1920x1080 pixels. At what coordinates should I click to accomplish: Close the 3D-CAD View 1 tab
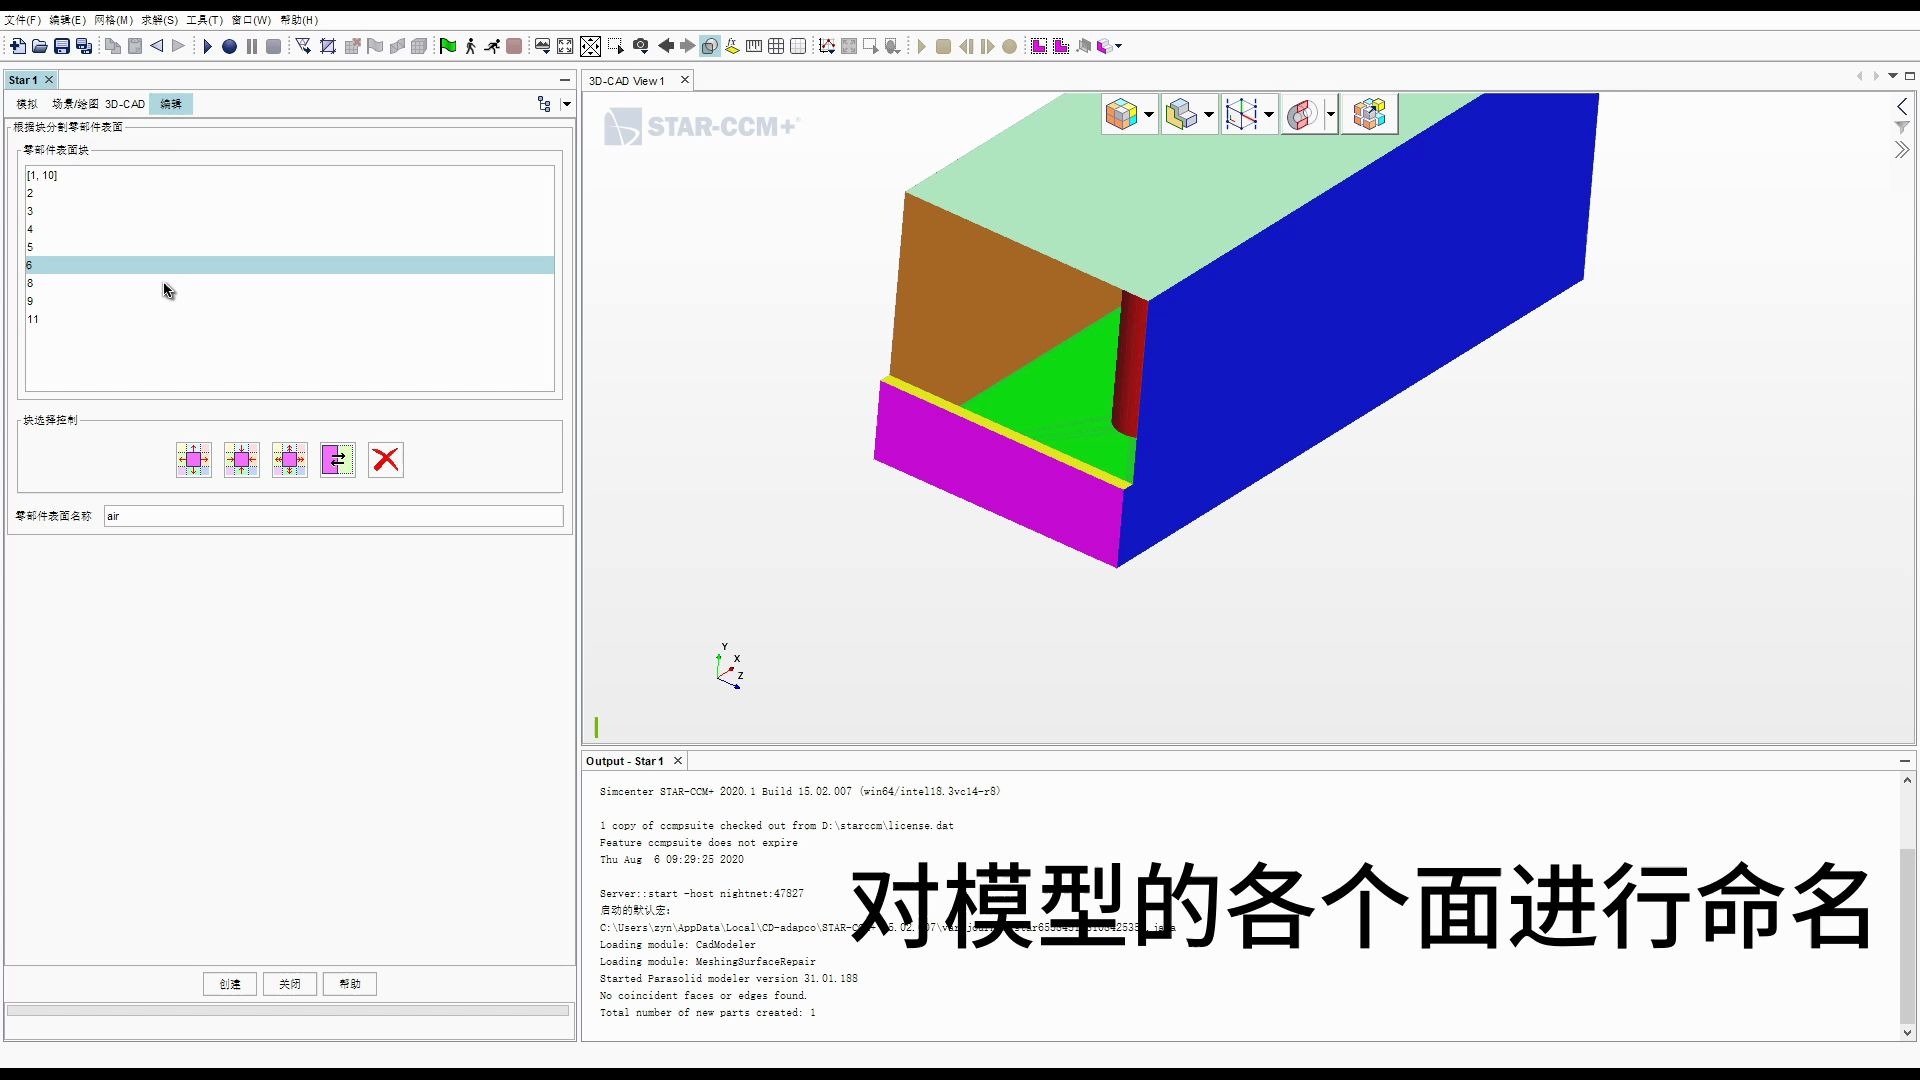pyautogui.click(x=685, y=80)
